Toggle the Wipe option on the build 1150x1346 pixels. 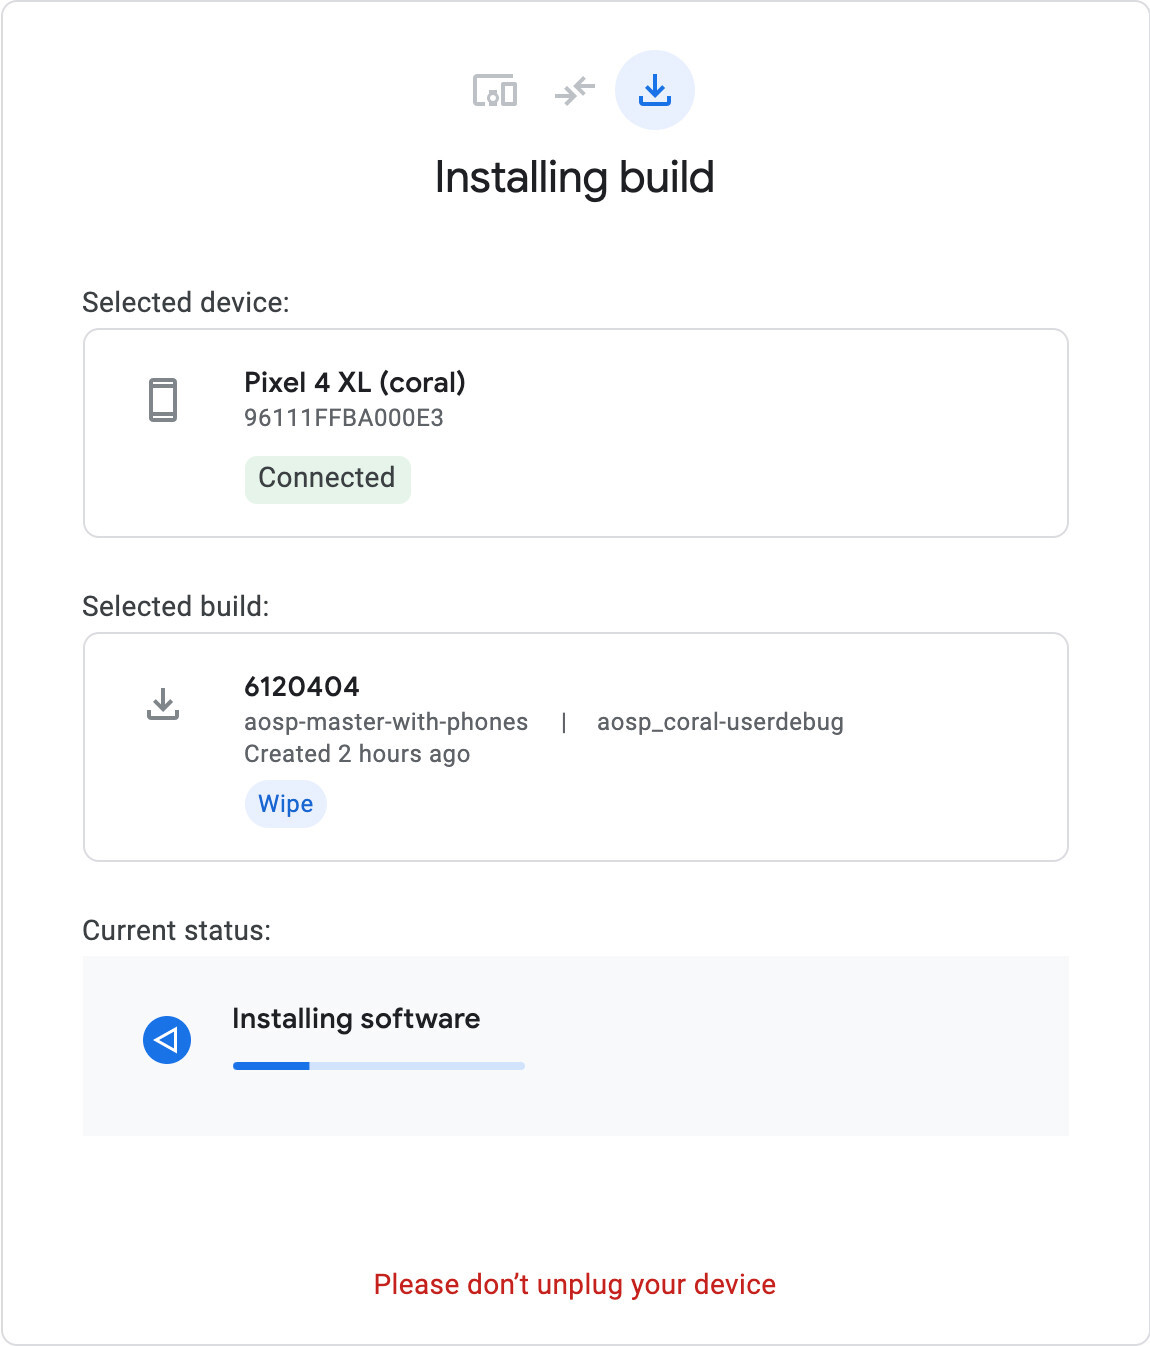point(285,803)
